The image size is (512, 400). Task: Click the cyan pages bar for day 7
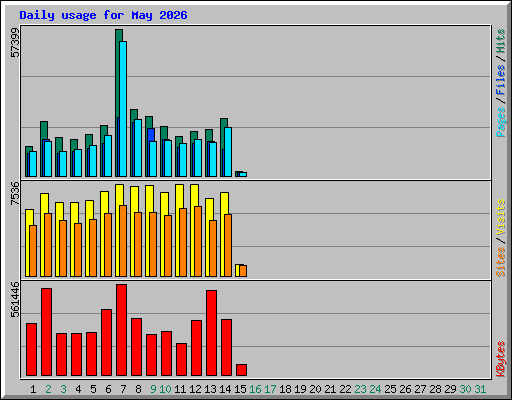click(x=123, y=109)
